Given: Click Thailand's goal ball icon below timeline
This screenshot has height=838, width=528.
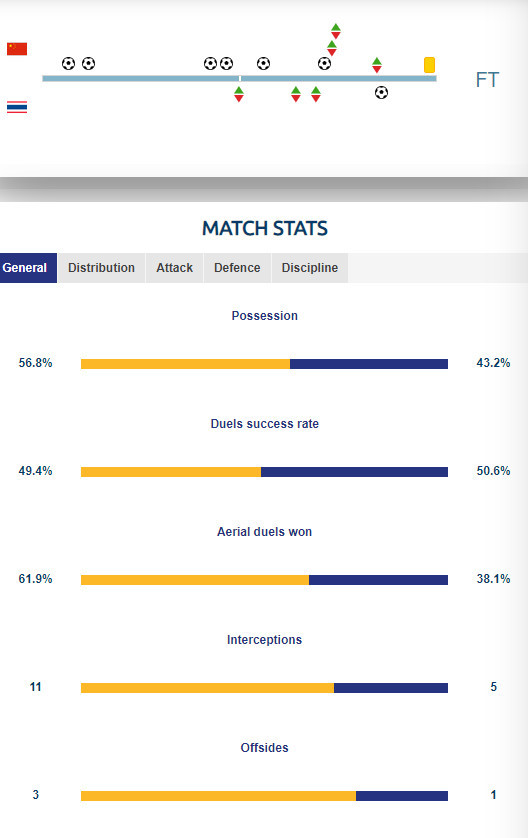Looking at the screenshot, I should coord(381,92).
